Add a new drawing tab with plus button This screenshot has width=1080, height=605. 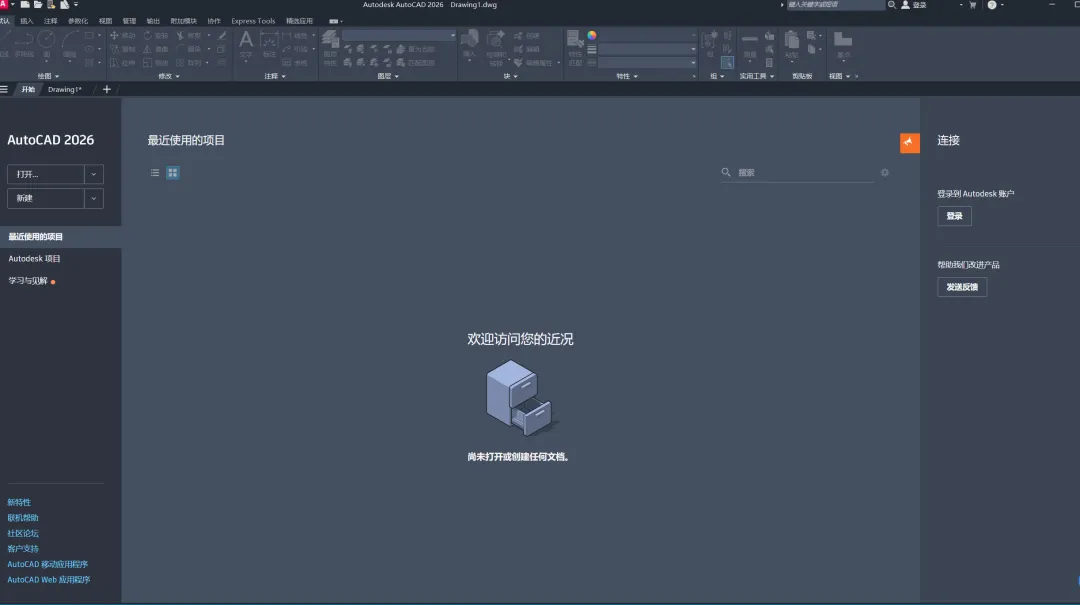click(107, 90)
